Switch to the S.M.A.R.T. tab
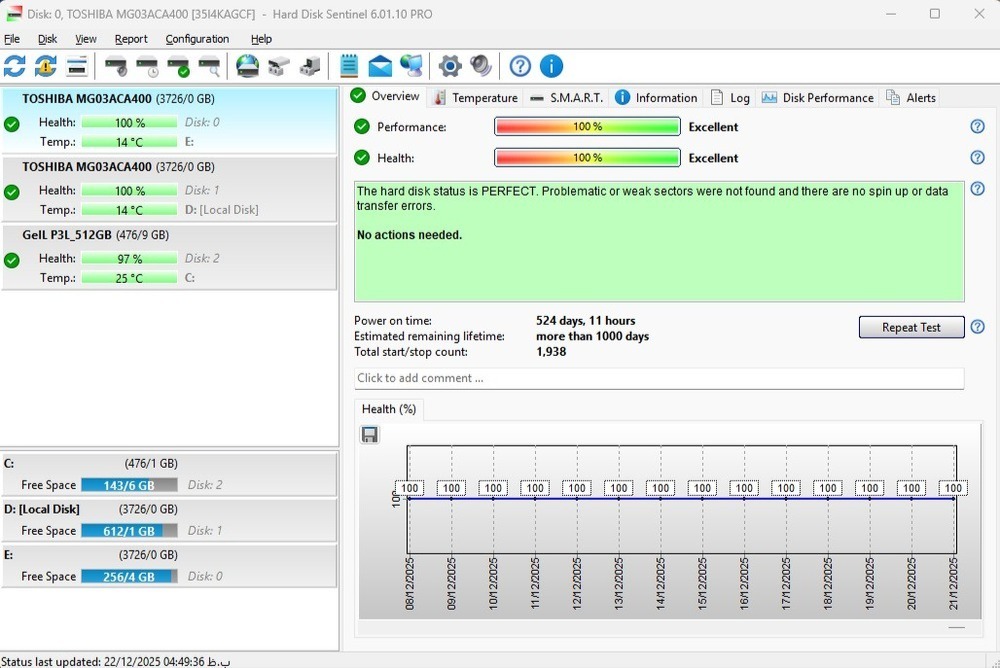 point(566,97)
